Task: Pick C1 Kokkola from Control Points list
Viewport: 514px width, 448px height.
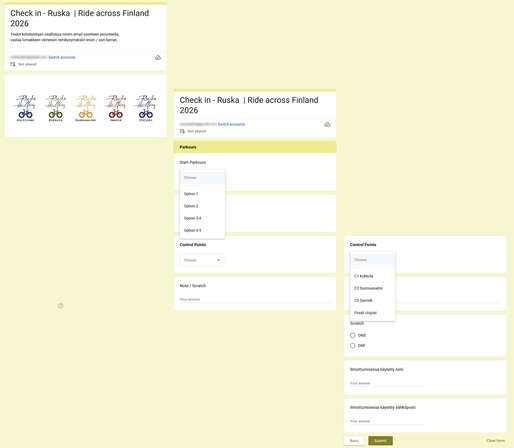Action: 373,276
